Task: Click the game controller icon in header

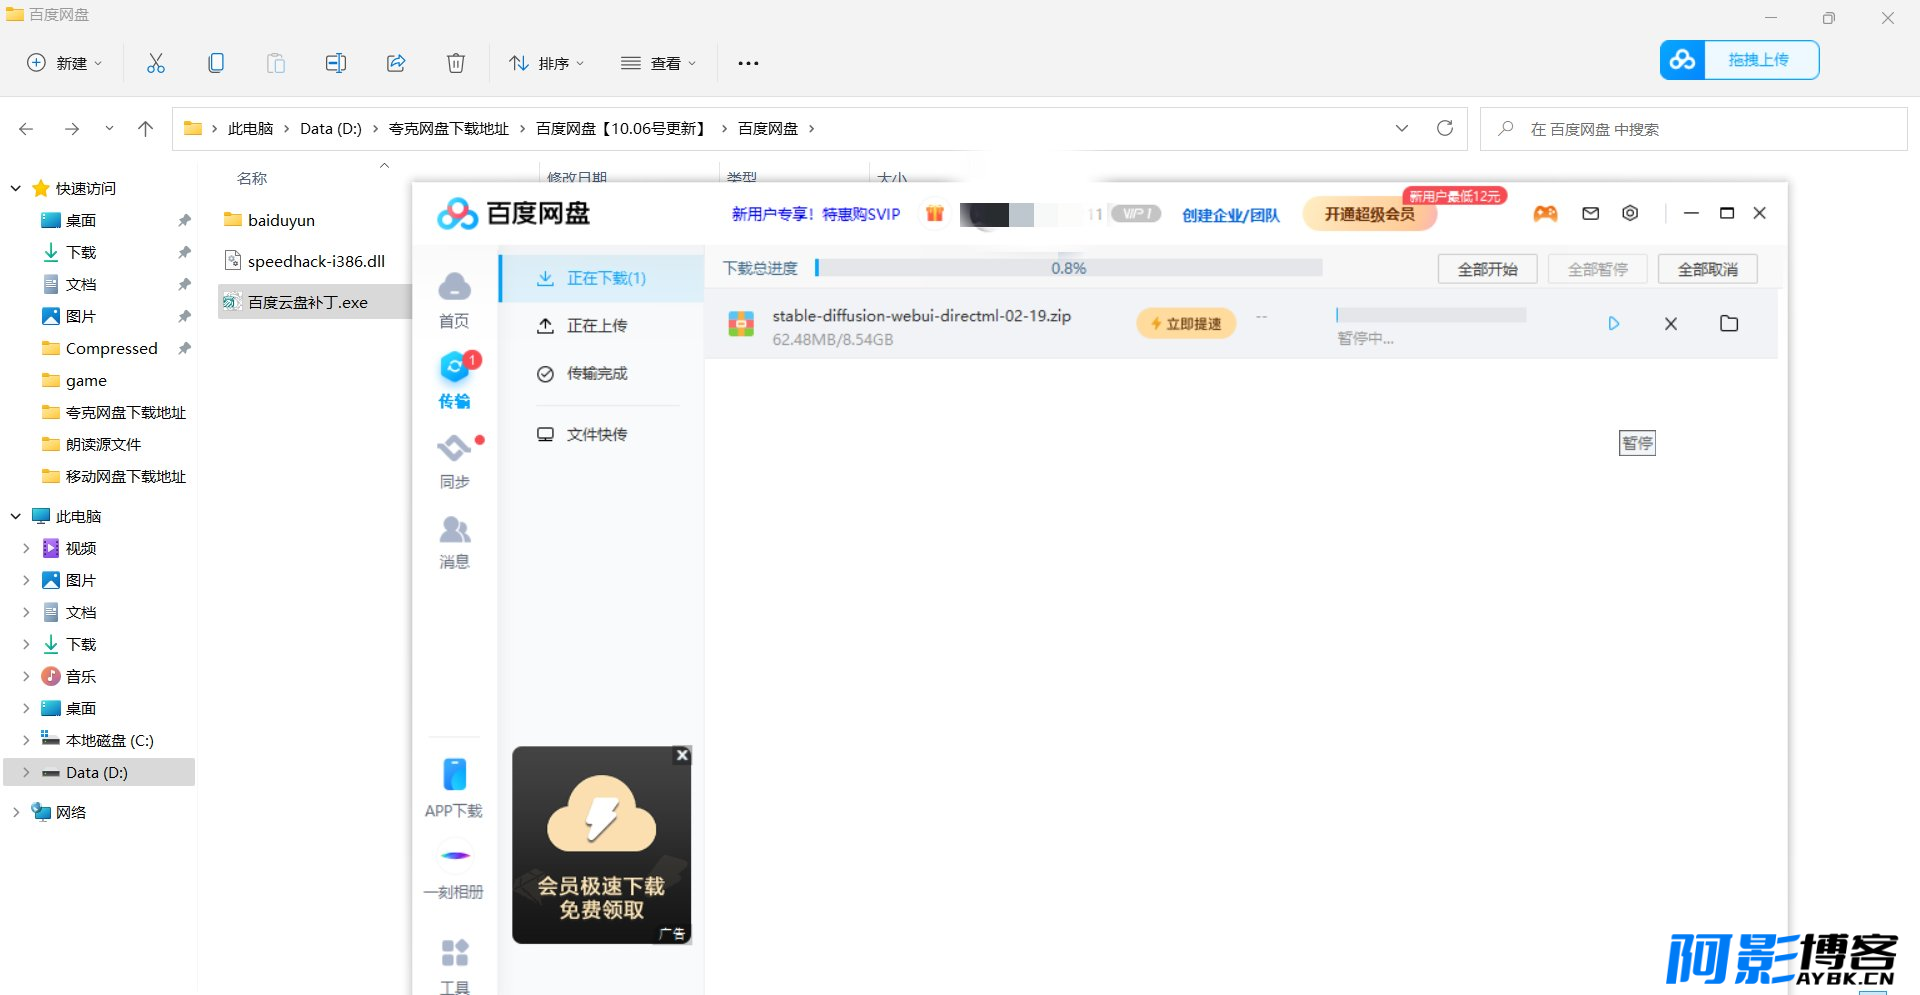Action: click(x=1546, y=214)
